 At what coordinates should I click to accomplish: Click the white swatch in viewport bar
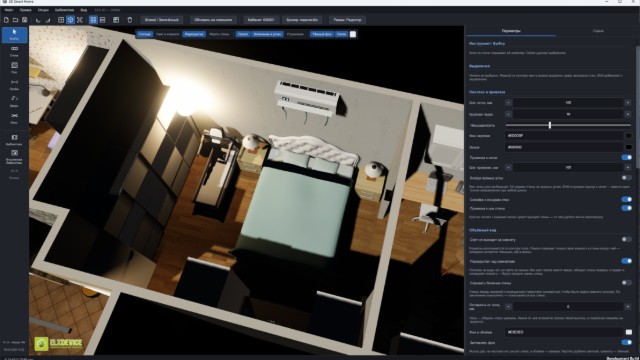tap(353, 34)
